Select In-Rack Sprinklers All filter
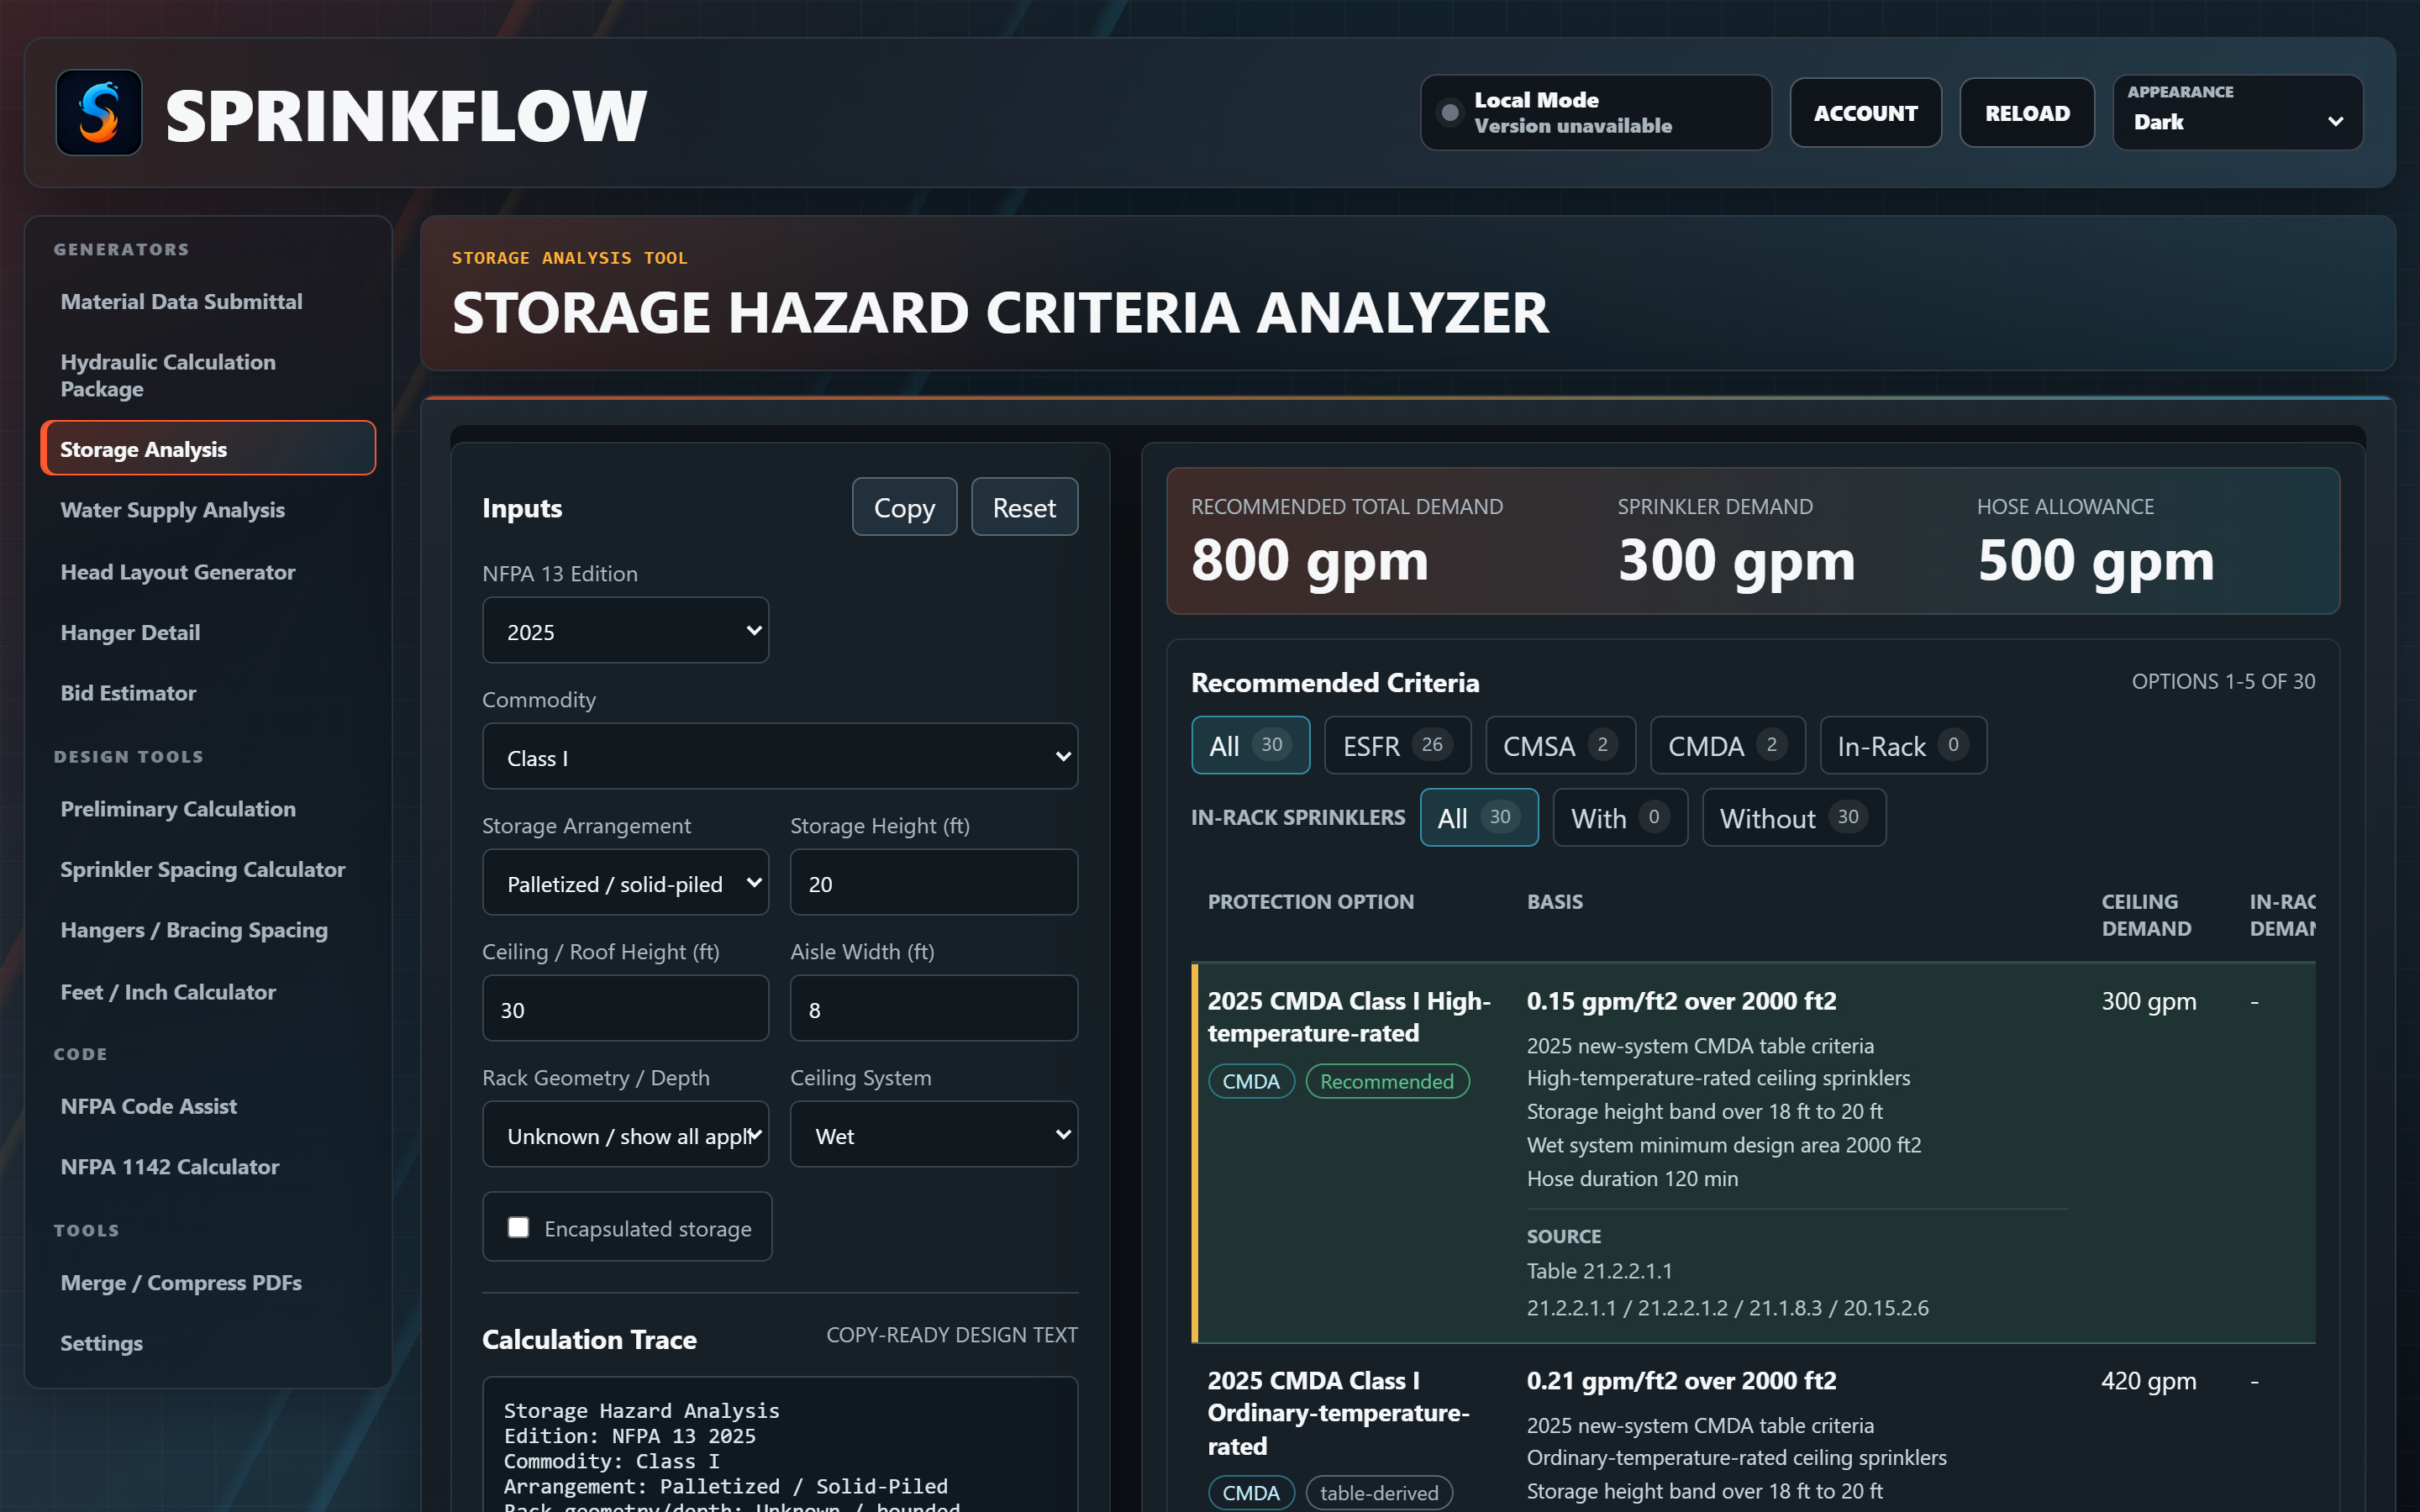2420x1512 pixels. coord(1479,817)
